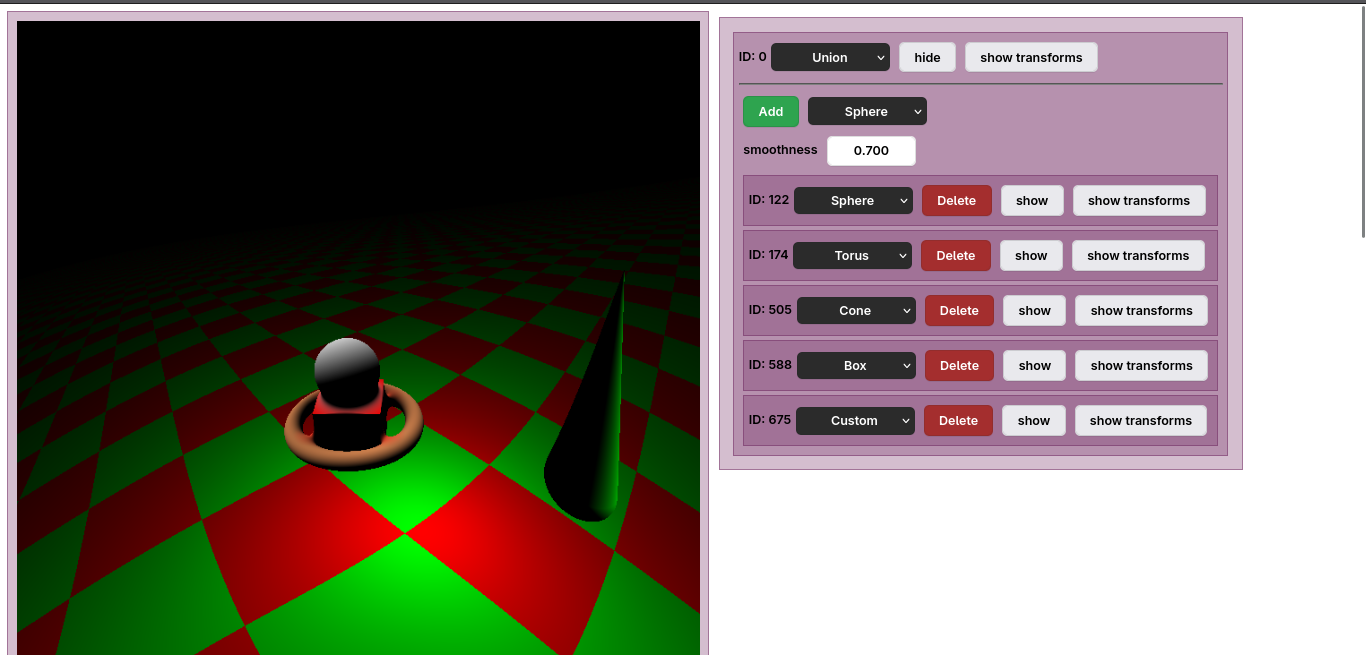Show the Torus ID 174 shape

point(1030,255)
